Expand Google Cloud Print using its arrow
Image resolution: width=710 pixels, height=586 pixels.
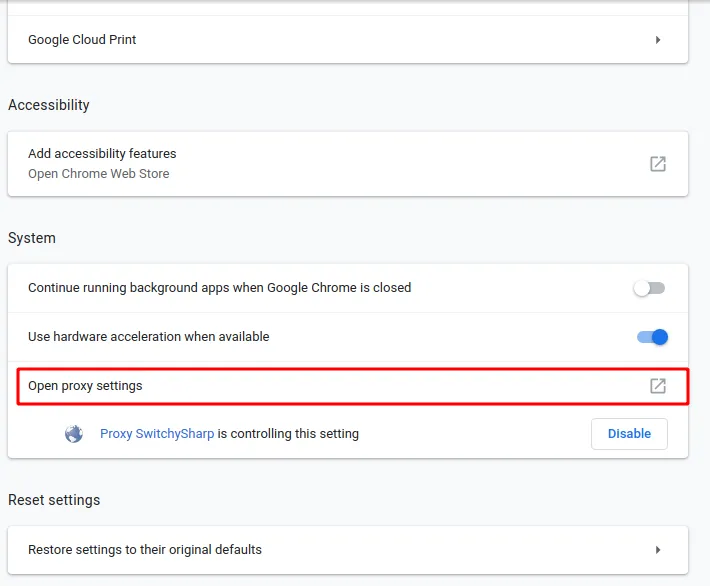[658, 40]
